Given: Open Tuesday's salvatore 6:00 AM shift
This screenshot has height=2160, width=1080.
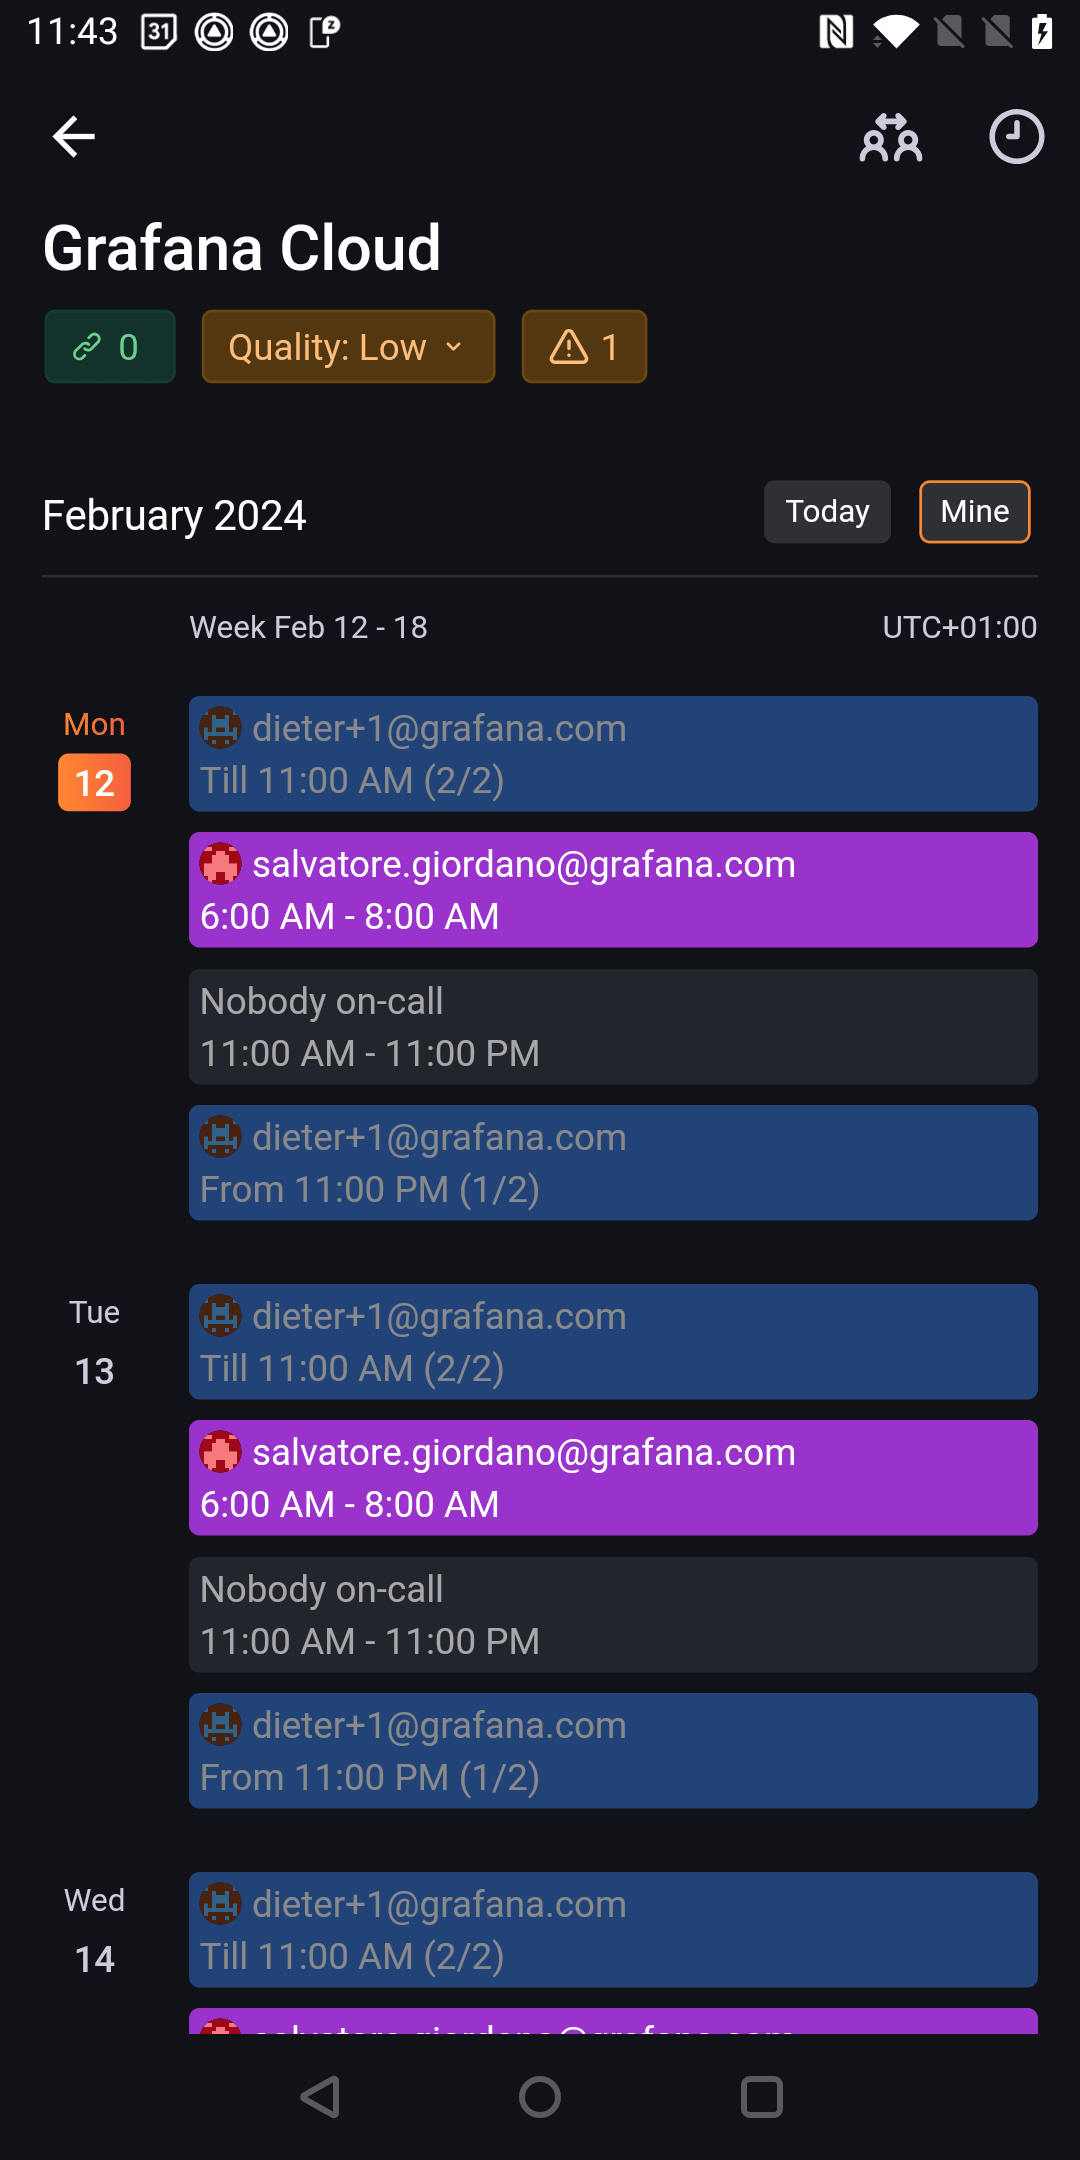Looking at the screenshot, I should click(x=613, y=1478).
